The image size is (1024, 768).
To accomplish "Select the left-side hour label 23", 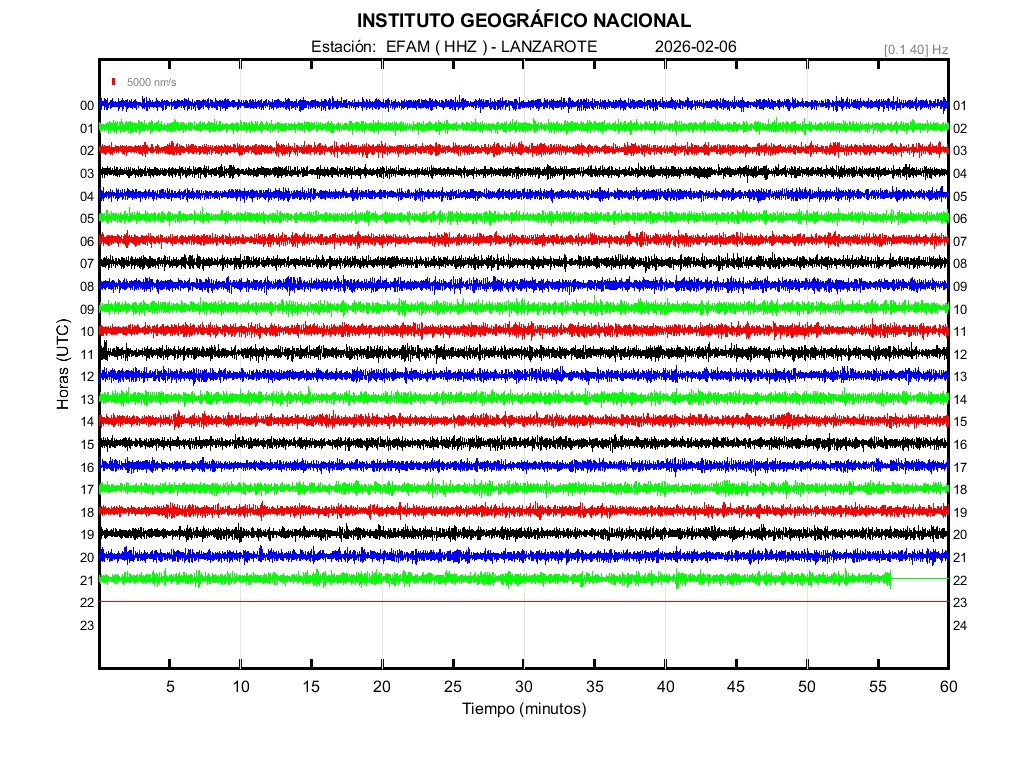I will 87,625.
